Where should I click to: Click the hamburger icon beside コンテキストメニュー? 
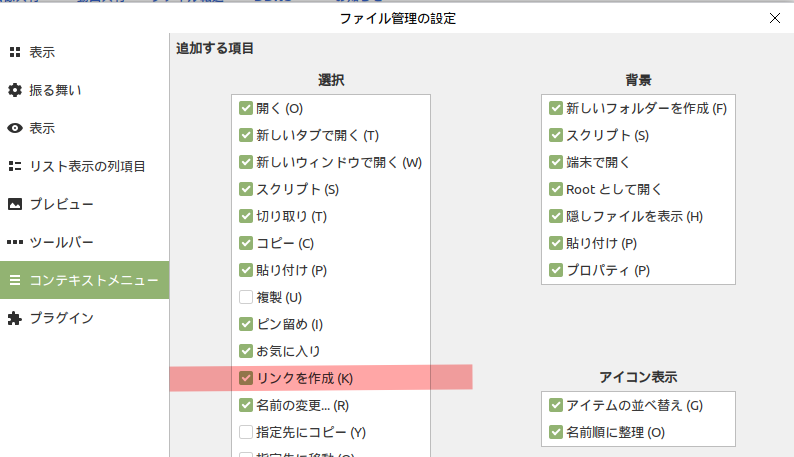pyautogui.click(x=15, y=280)
